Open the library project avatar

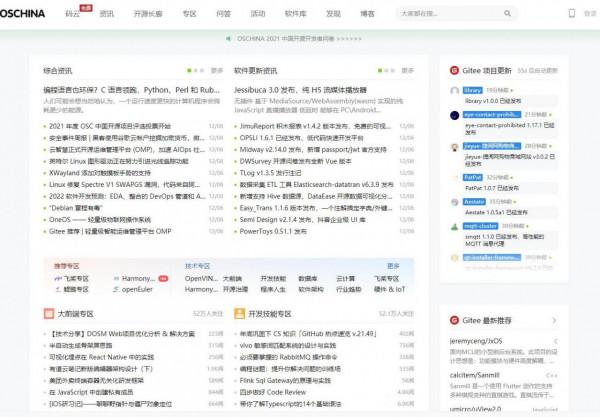point(455,91)
